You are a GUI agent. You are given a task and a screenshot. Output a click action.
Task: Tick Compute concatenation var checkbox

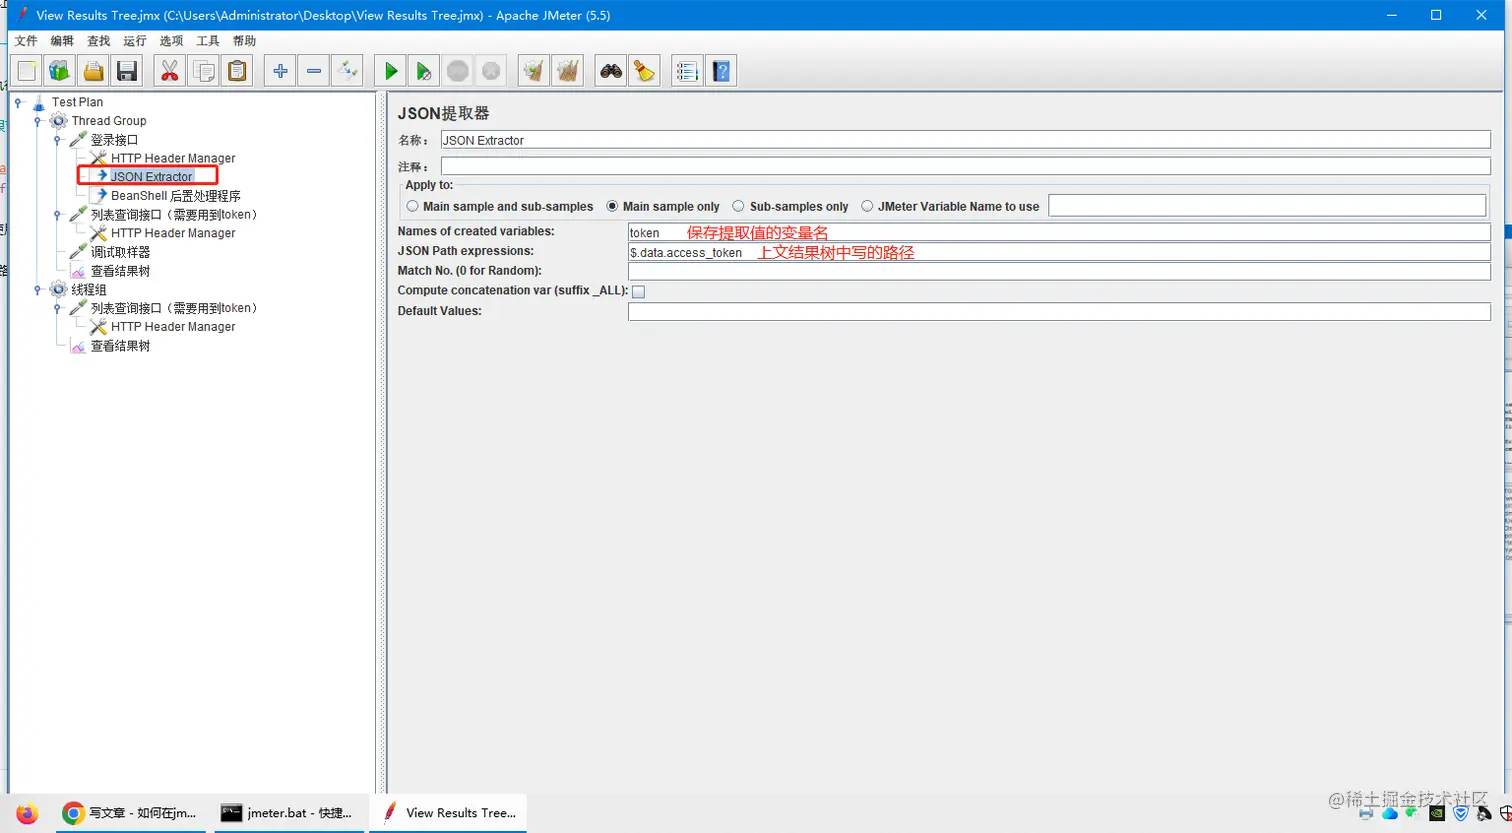pos(638,292)
